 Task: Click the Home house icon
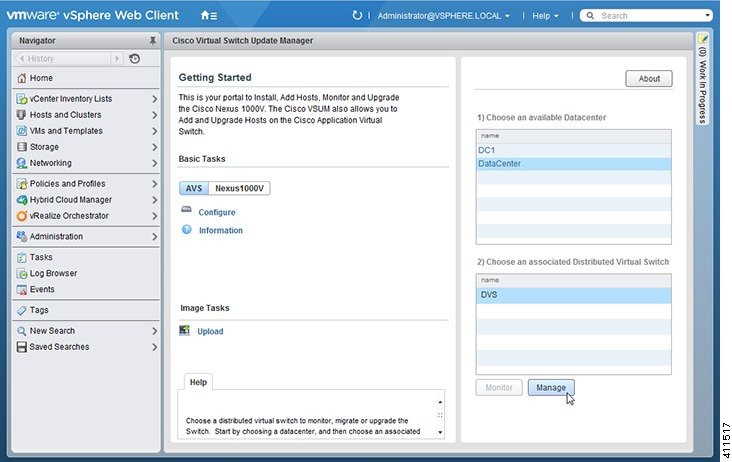[21, 78]
